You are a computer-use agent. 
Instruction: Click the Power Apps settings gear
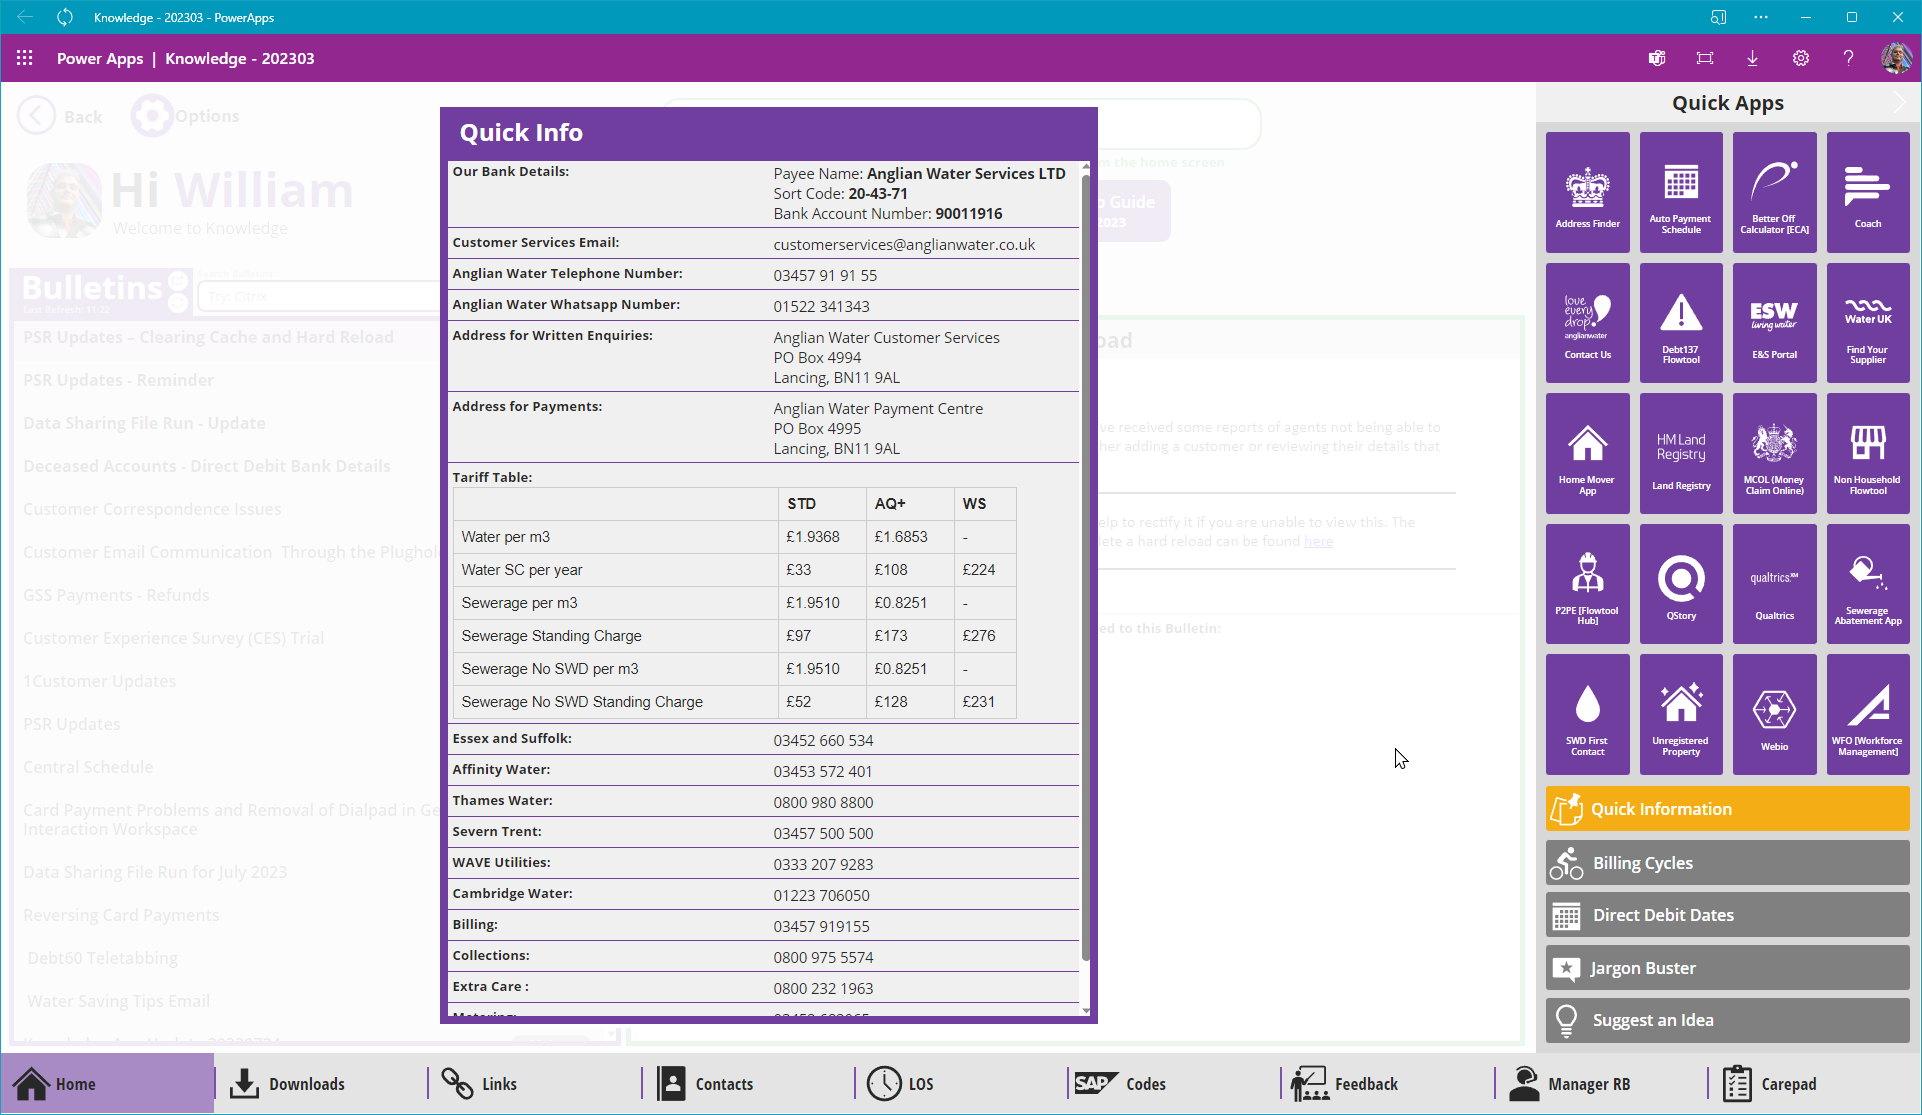[1800, 58]
